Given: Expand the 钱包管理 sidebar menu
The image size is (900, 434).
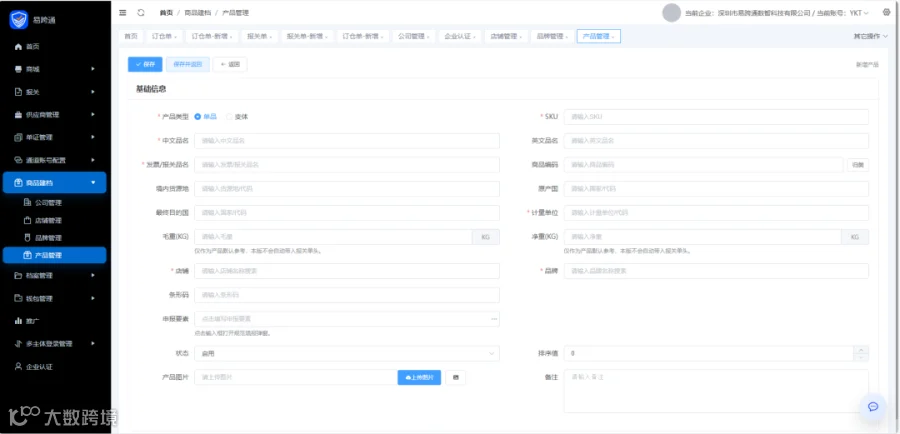Looking at the screenshot, I should pyautogui.click(x=93, y=299).
